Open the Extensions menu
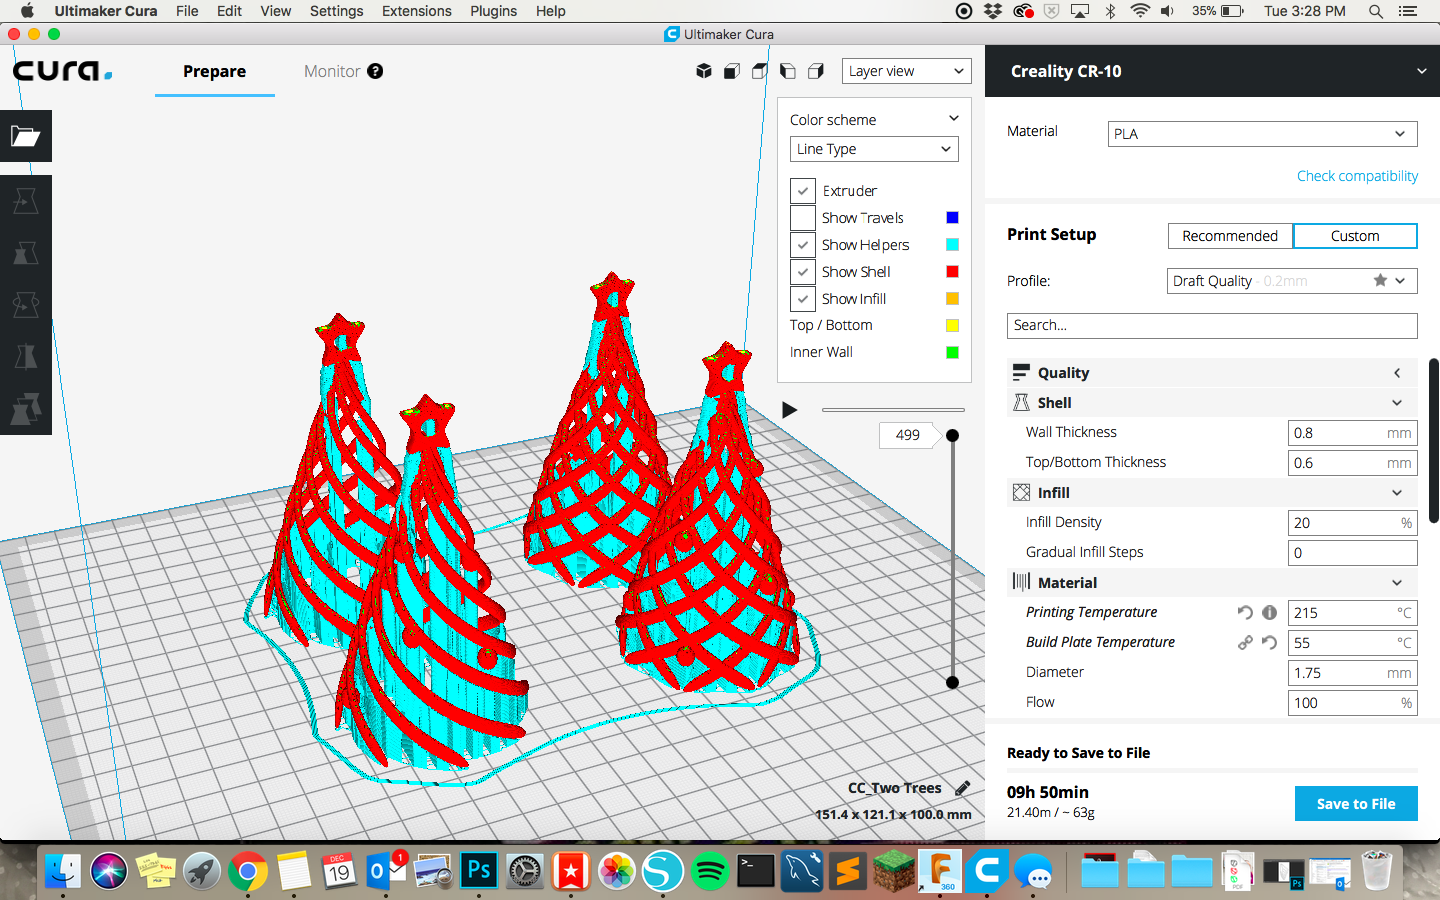 coord(416,11)
